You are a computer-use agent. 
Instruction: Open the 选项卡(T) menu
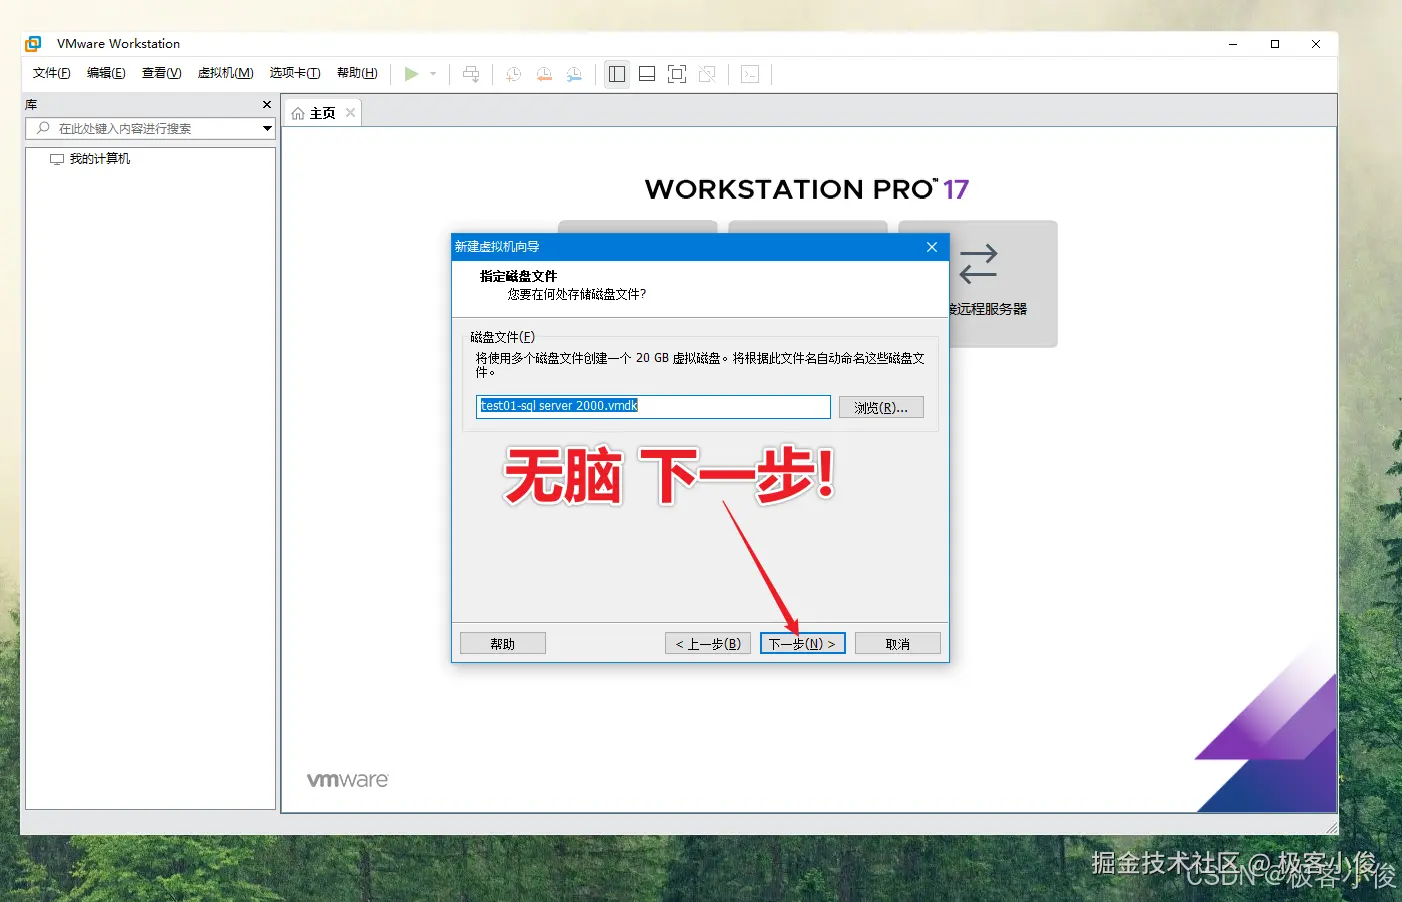295,73
